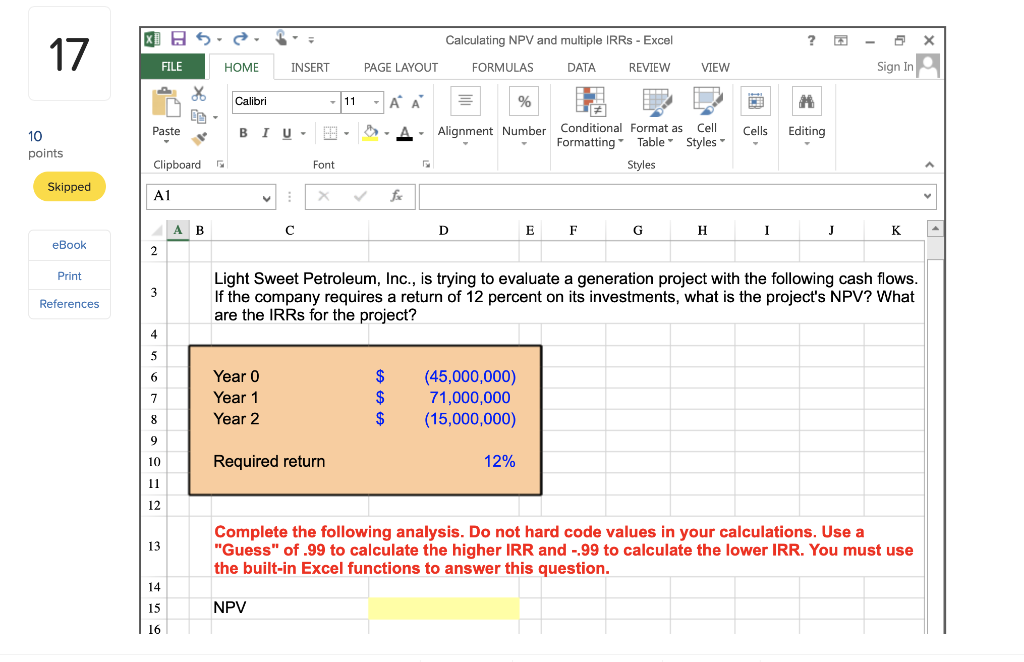Viewport: 1024px width, 662px height.
Task: Open the DATA ribbon tab
Action: click(580, 67)
